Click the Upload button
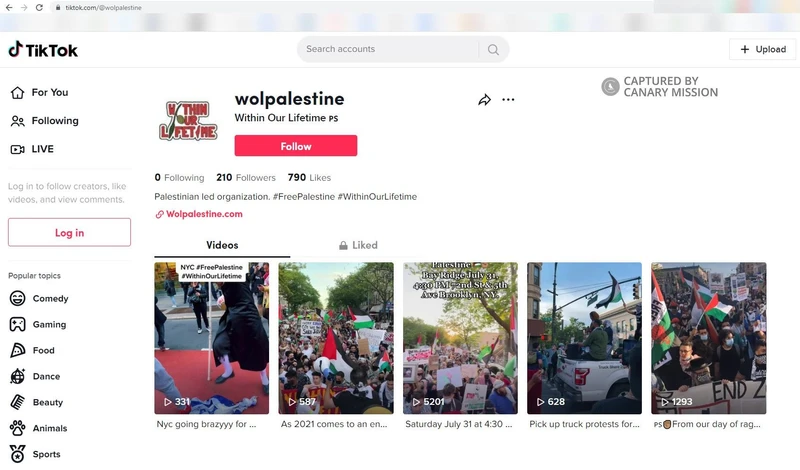The height and width of the screenshot is (470, 800). [763, 50]
